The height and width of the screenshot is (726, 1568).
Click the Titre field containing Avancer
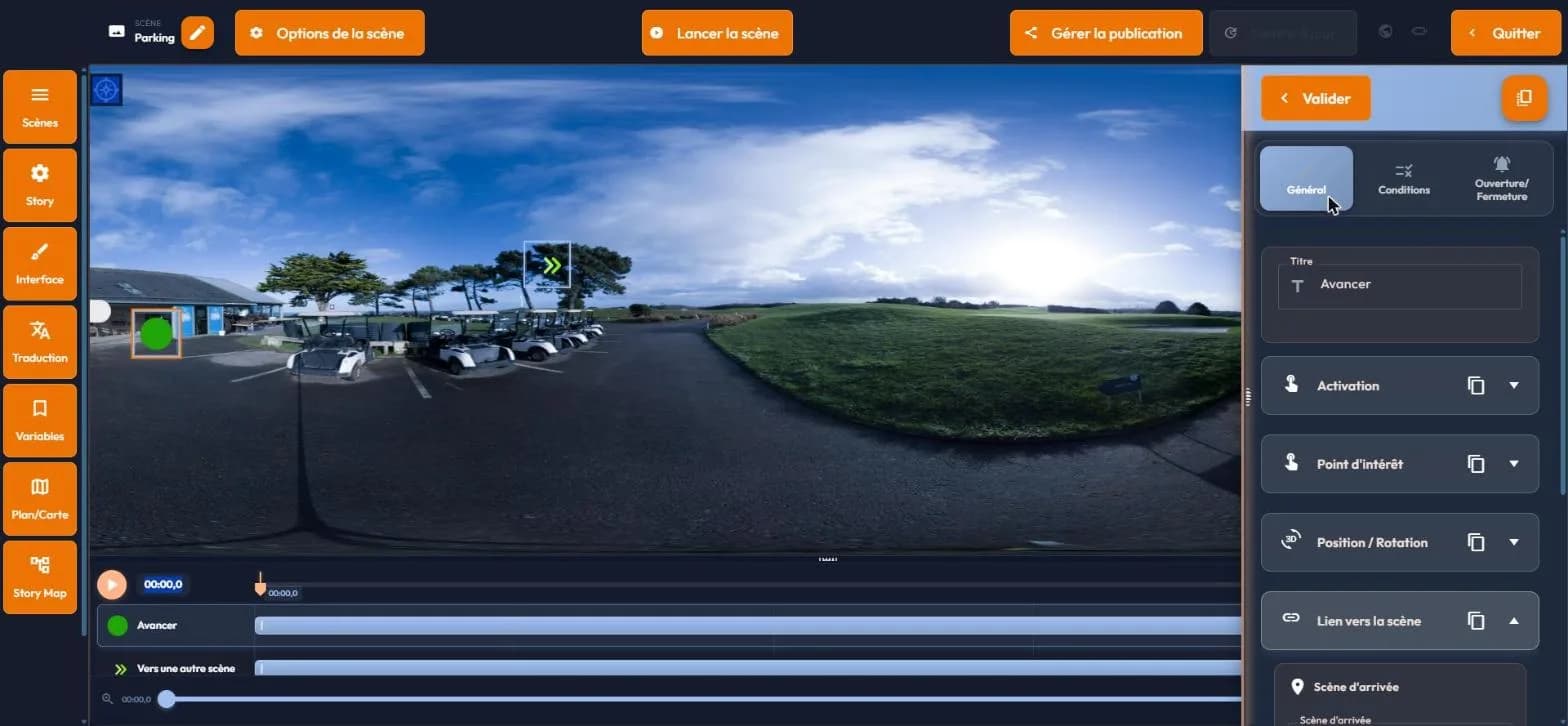1400,286
